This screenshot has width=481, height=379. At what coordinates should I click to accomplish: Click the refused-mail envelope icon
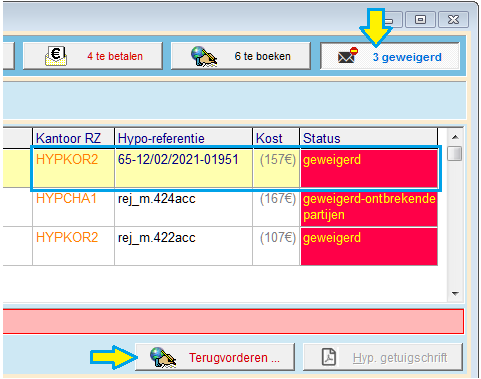pyautogui.click(x=348, y=55)
